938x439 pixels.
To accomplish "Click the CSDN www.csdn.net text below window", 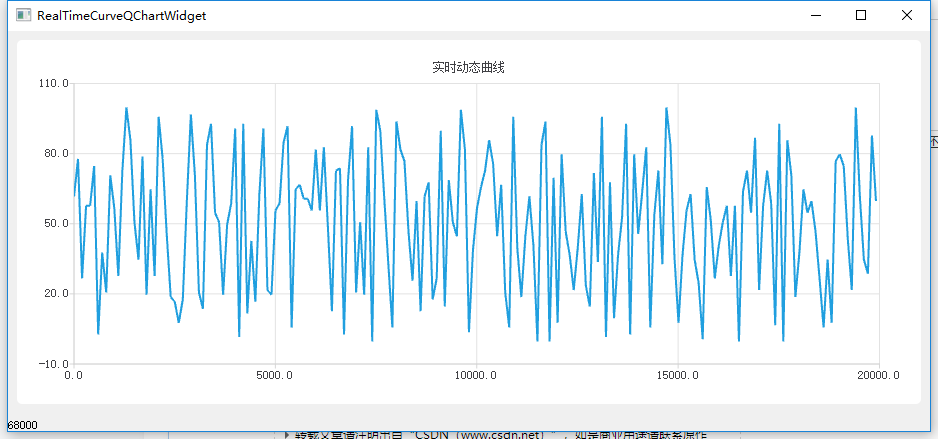I will pos(480,435).
